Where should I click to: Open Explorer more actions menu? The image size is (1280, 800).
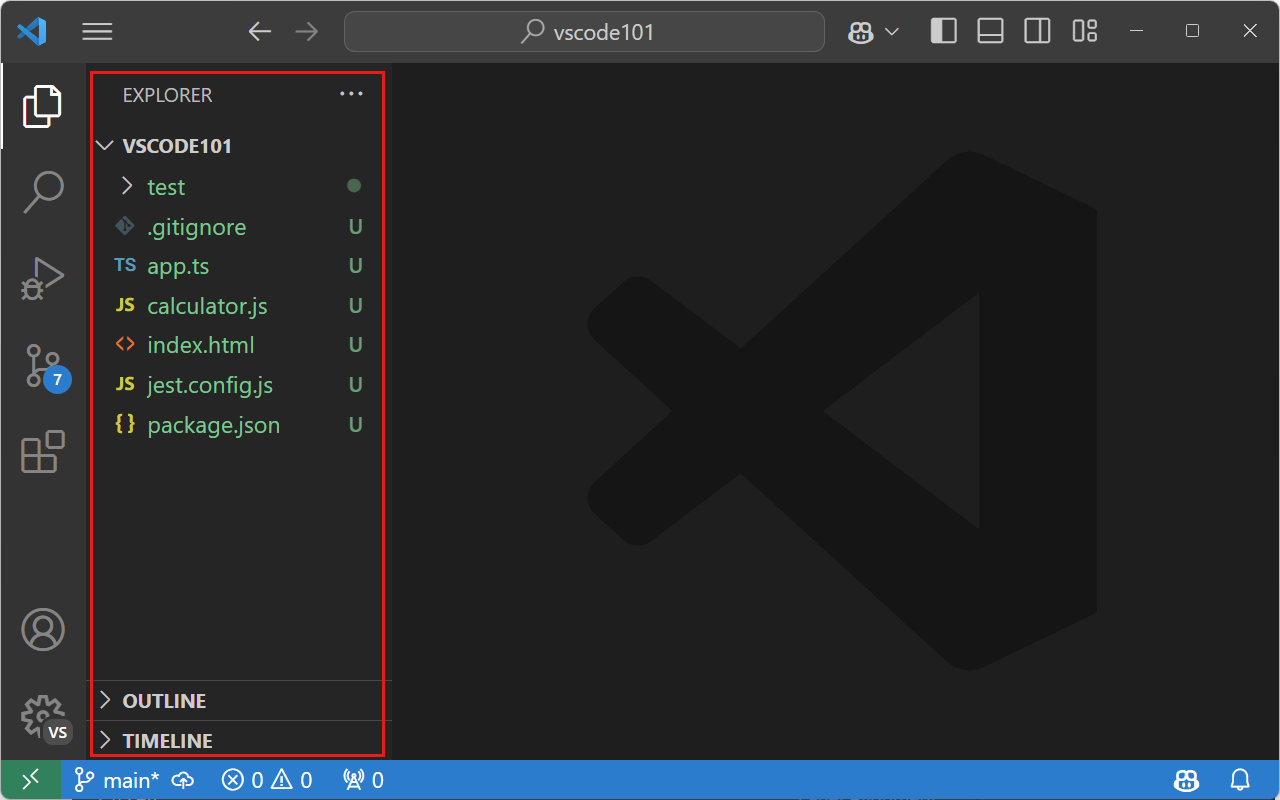tap(350, 94)
